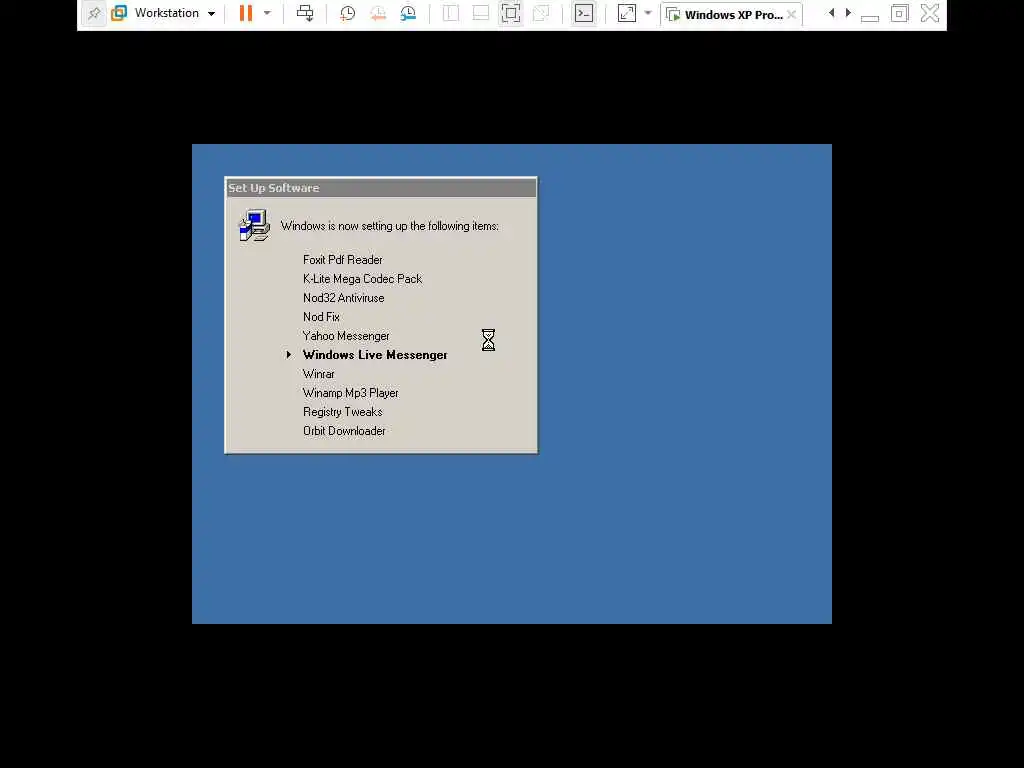Click the 'Registry Tweaks' item
Screen dimensions: 1024x768
[342, 412]
